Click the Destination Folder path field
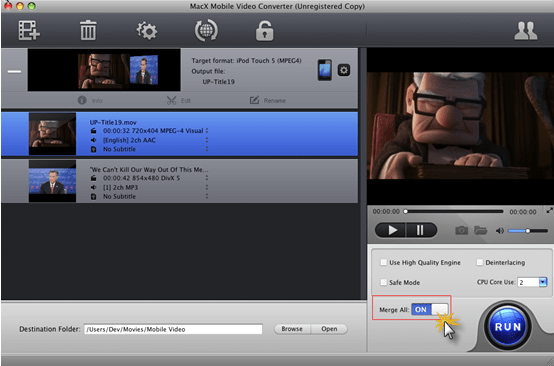This screenshot has height=366, width=554. [173, 329]
